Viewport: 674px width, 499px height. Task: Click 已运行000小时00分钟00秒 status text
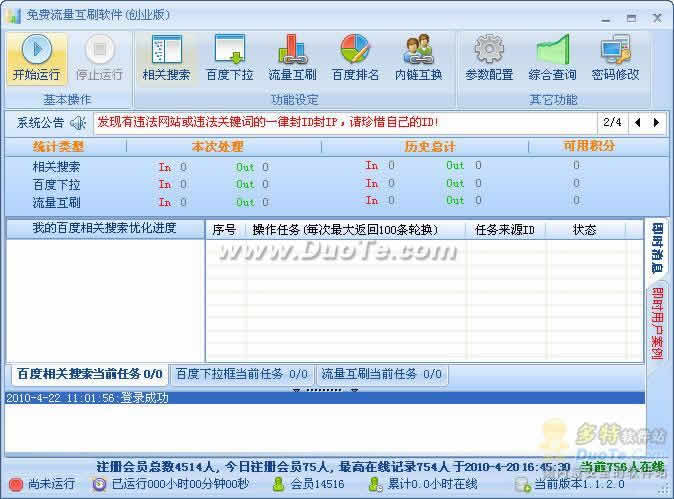(x=181, y=484)
